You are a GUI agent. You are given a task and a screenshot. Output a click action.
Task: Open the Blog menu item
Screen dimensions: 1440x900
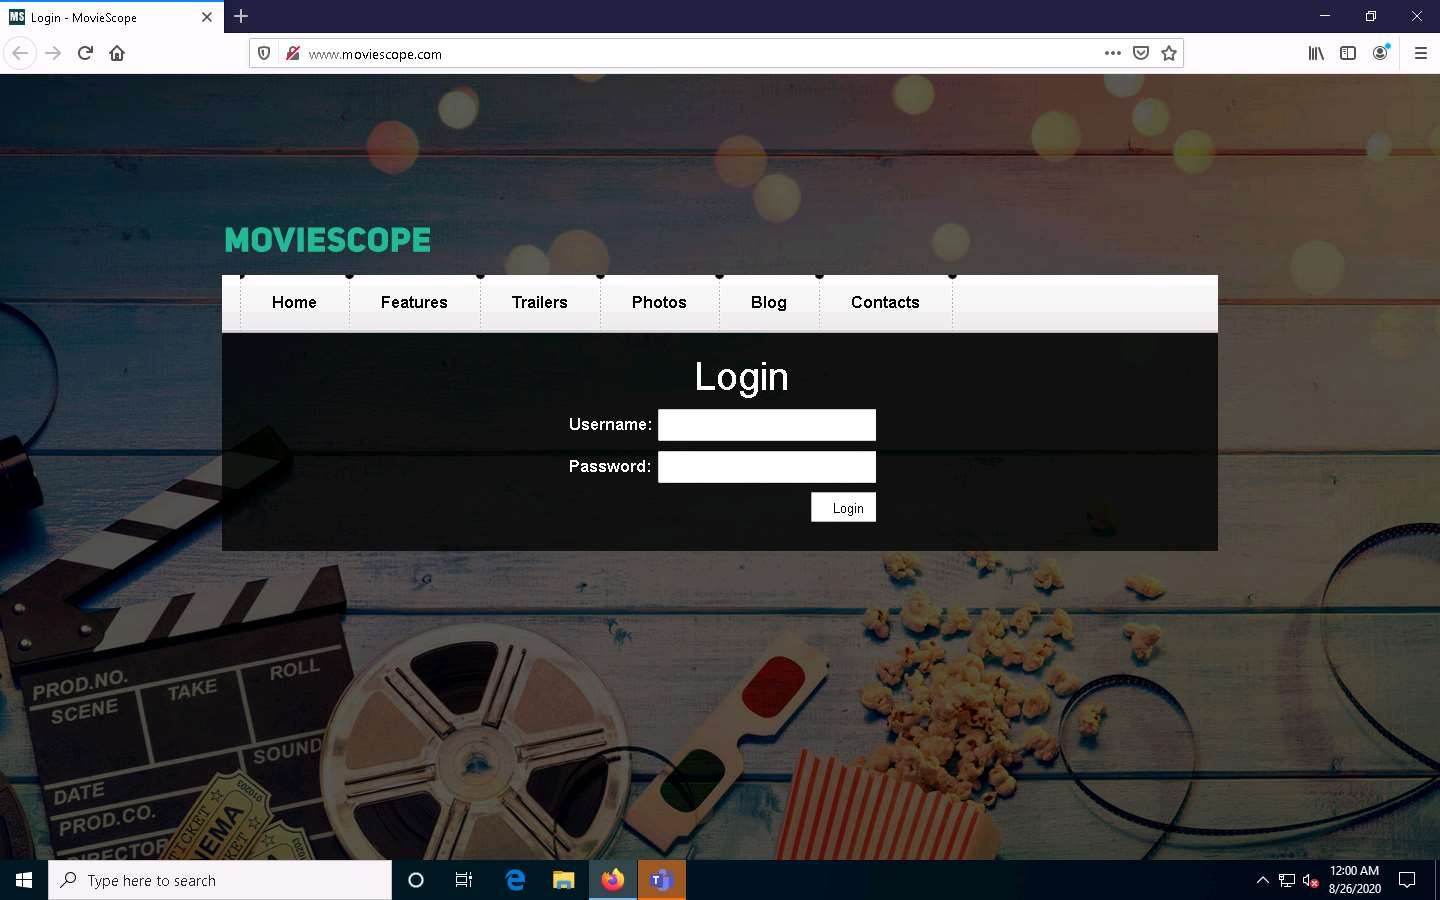point(769,302)
